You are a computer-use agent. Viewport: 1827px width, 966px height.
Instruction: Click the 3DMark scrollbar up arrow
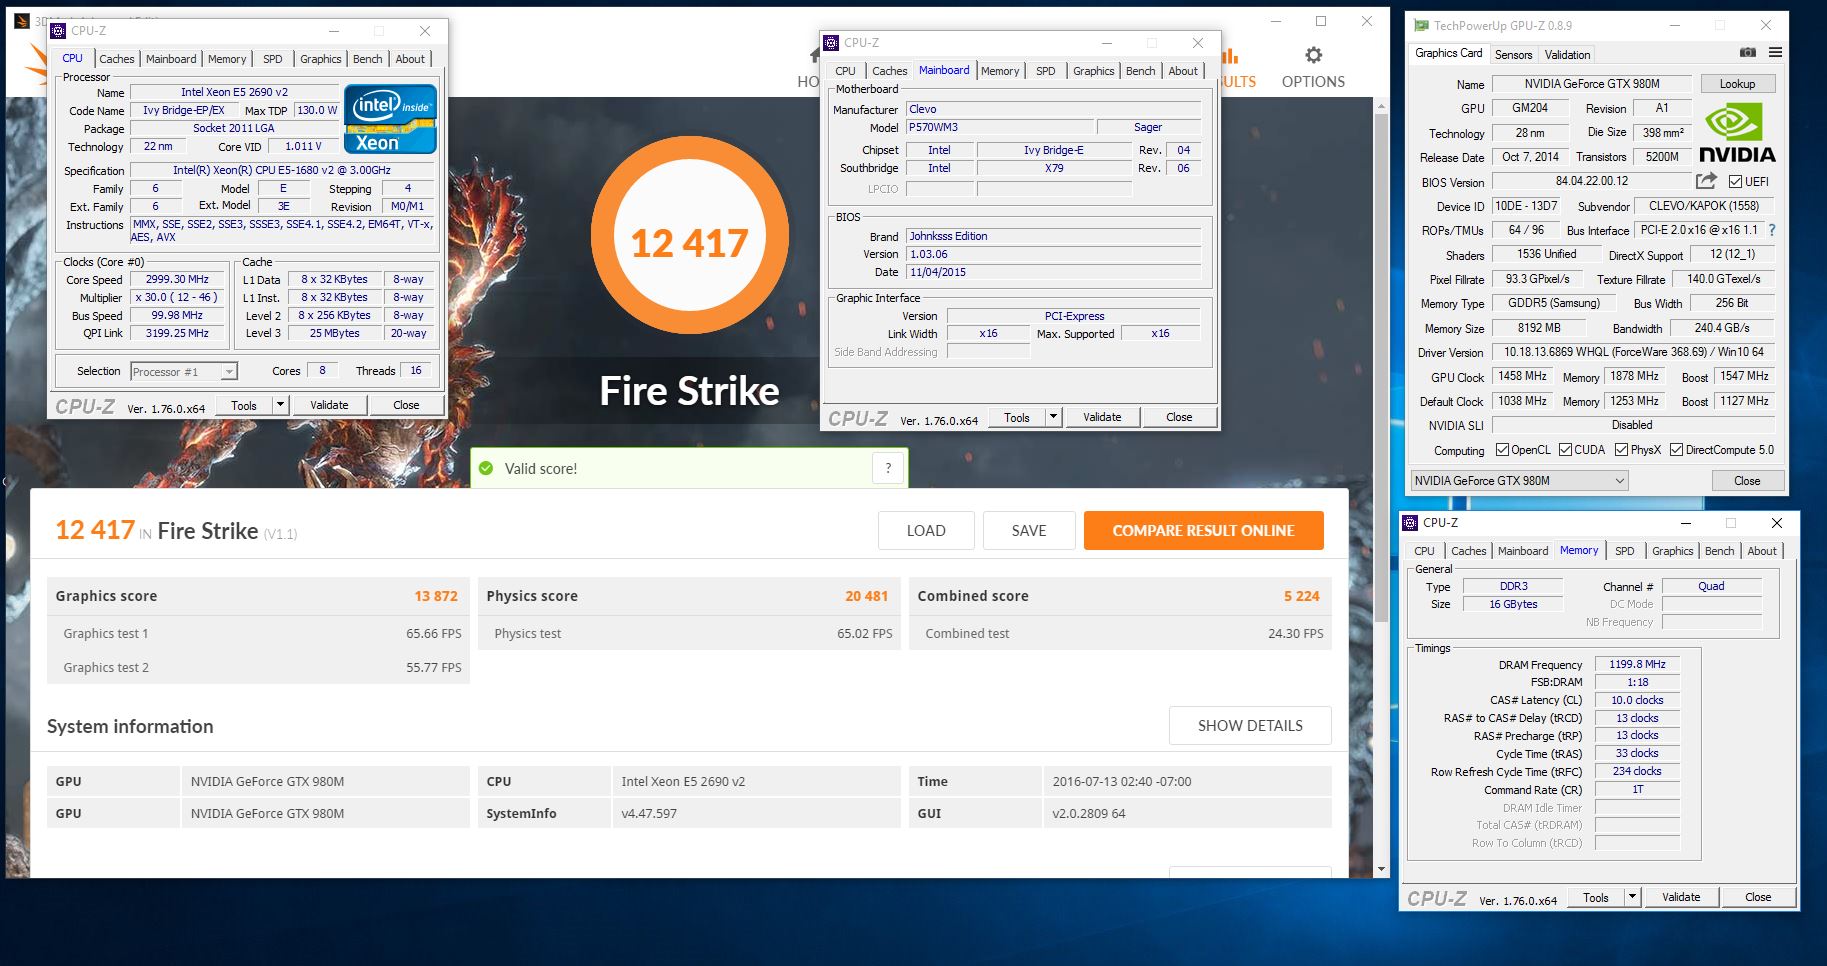[1381, 104]
